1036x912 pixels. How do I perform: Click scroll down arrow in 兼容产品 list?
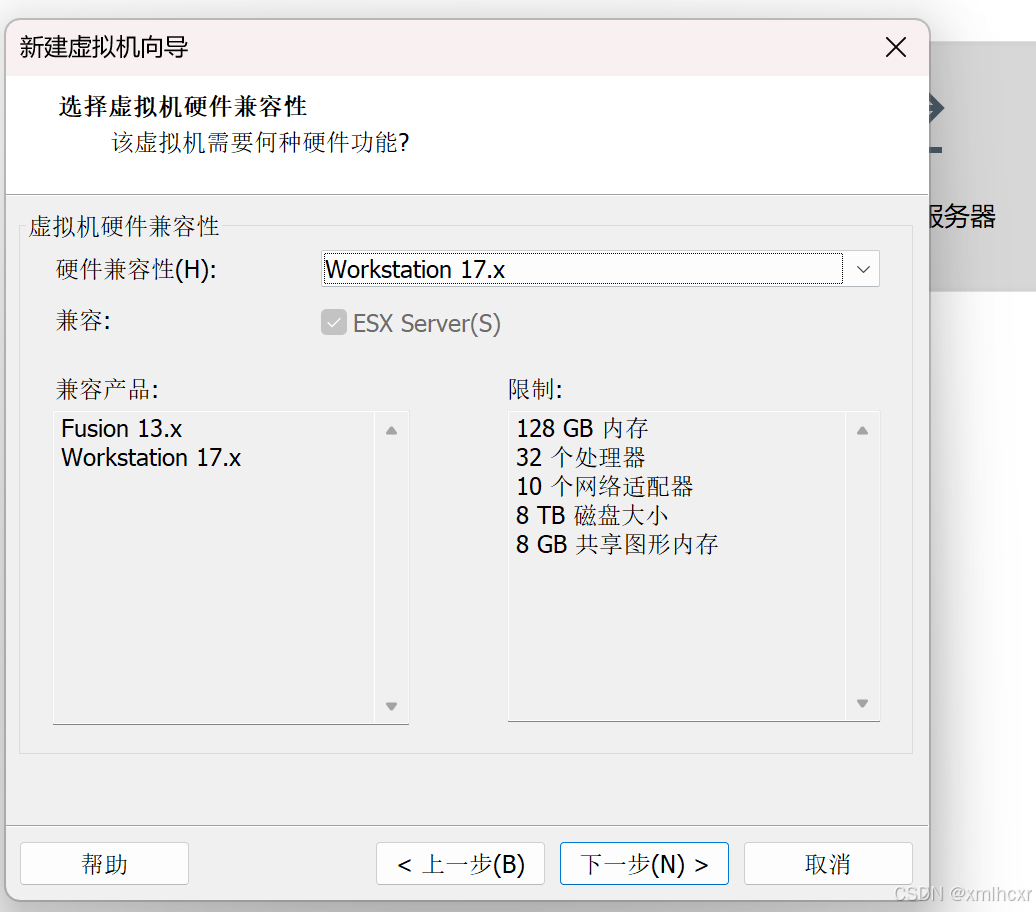pyautogui.click(x=391, y=706)
